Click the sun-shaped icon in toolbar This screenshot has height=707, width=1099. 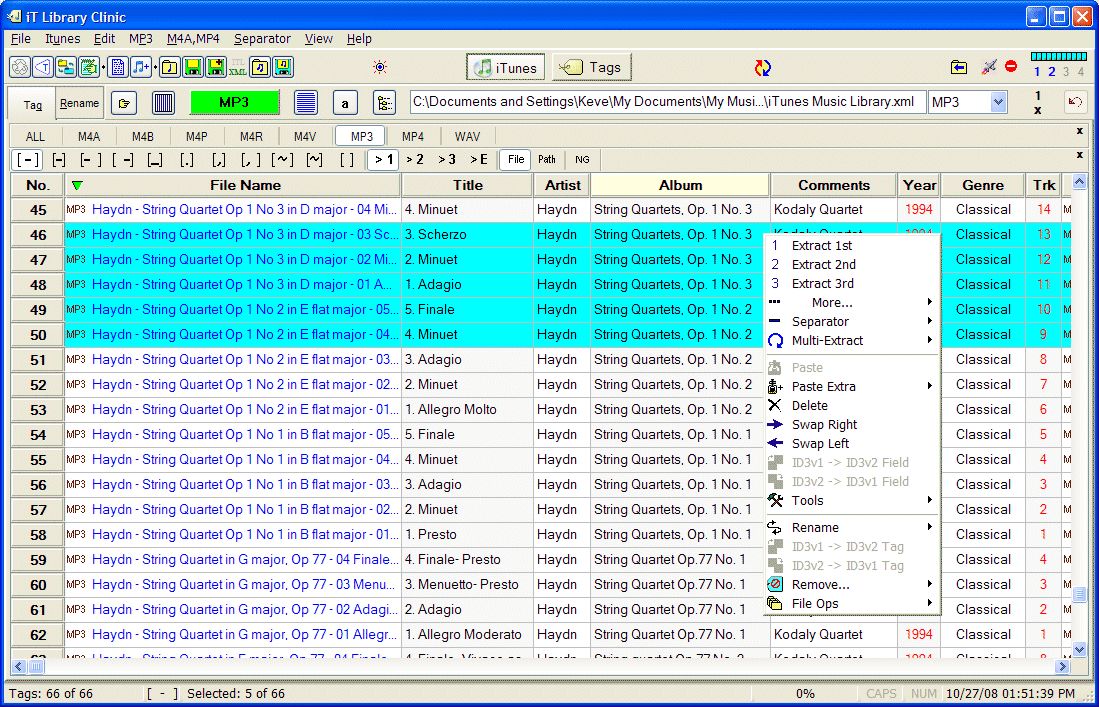pyautogui.click(x=380, y=67)
